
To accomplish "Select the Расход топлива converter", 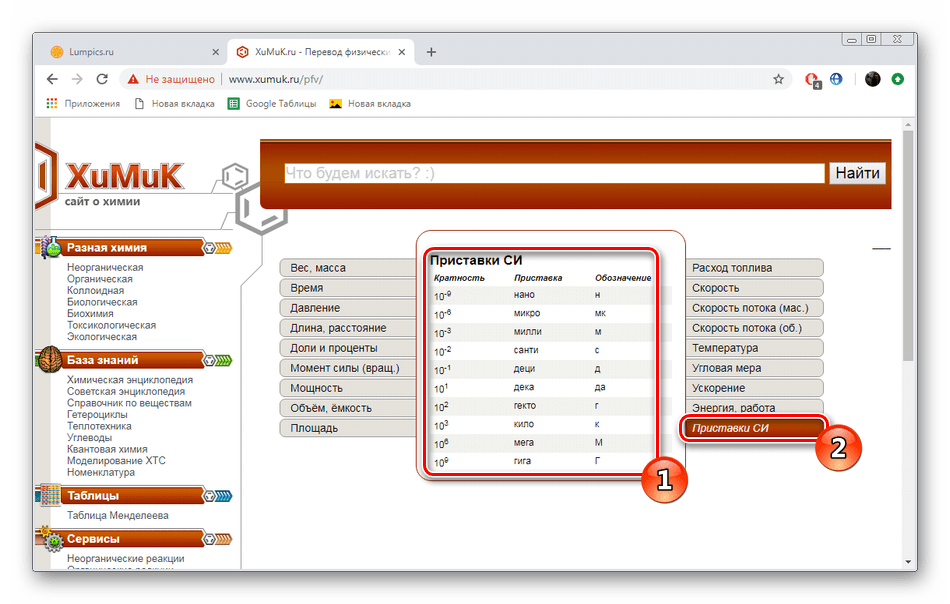I will point(754,268).
